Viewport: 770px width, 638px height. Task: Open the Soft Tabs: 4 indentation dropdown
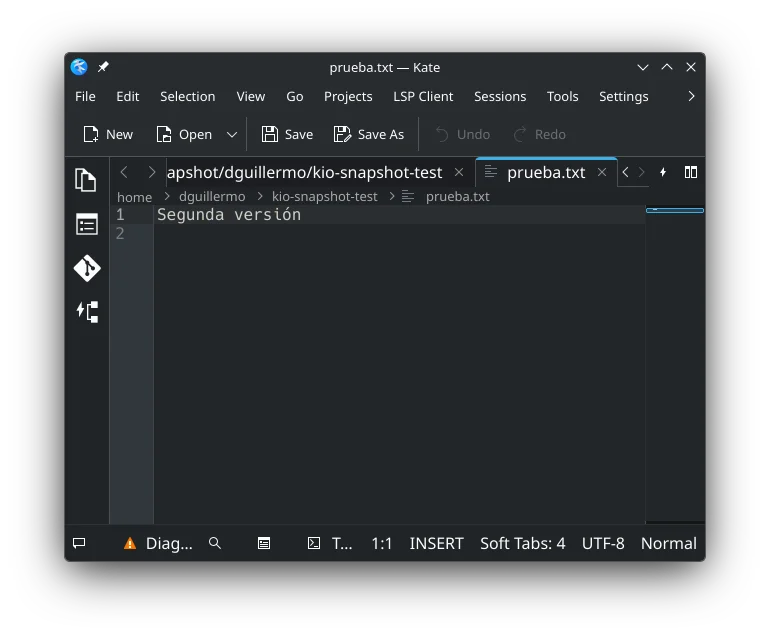(522, 543)
